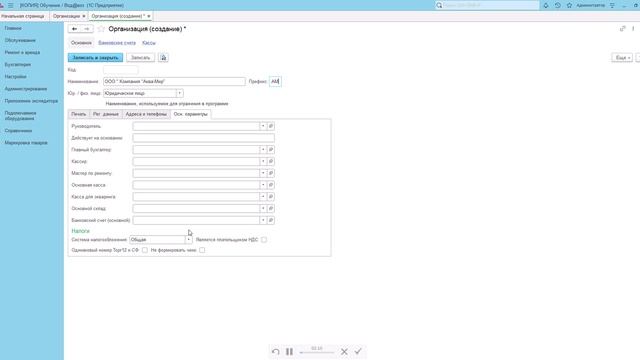Switch to the Рег. данные tab
640x360 pixels.
point(106,114)
